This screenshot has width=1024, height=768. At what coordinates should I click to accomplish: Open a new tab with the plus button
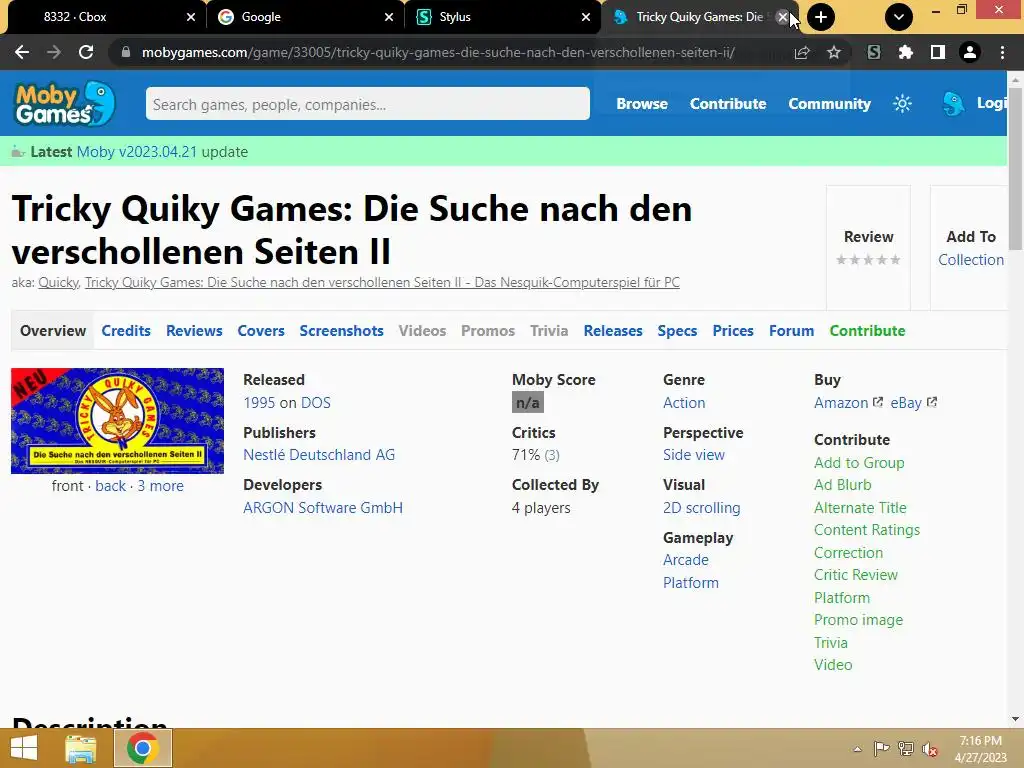tap(821, 17)
